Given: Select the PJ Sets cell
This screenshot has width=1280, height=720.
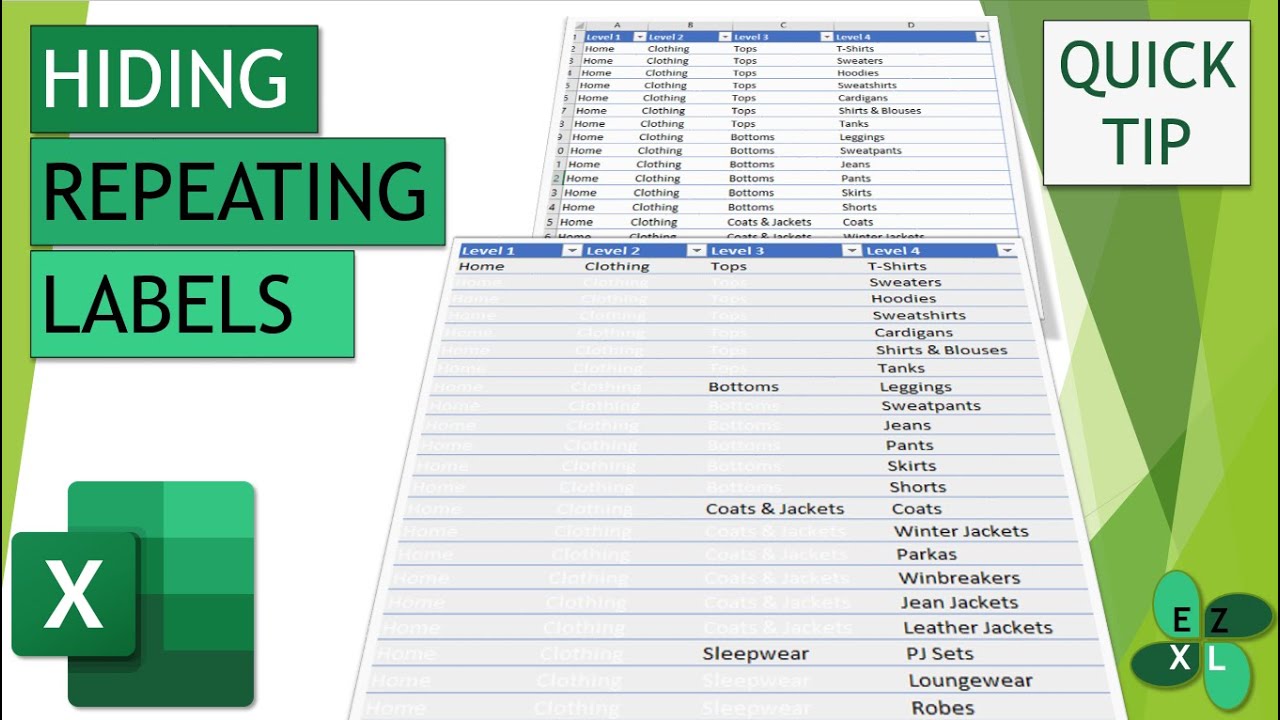Looking at the screenshot, I should (x=939, y=654).
